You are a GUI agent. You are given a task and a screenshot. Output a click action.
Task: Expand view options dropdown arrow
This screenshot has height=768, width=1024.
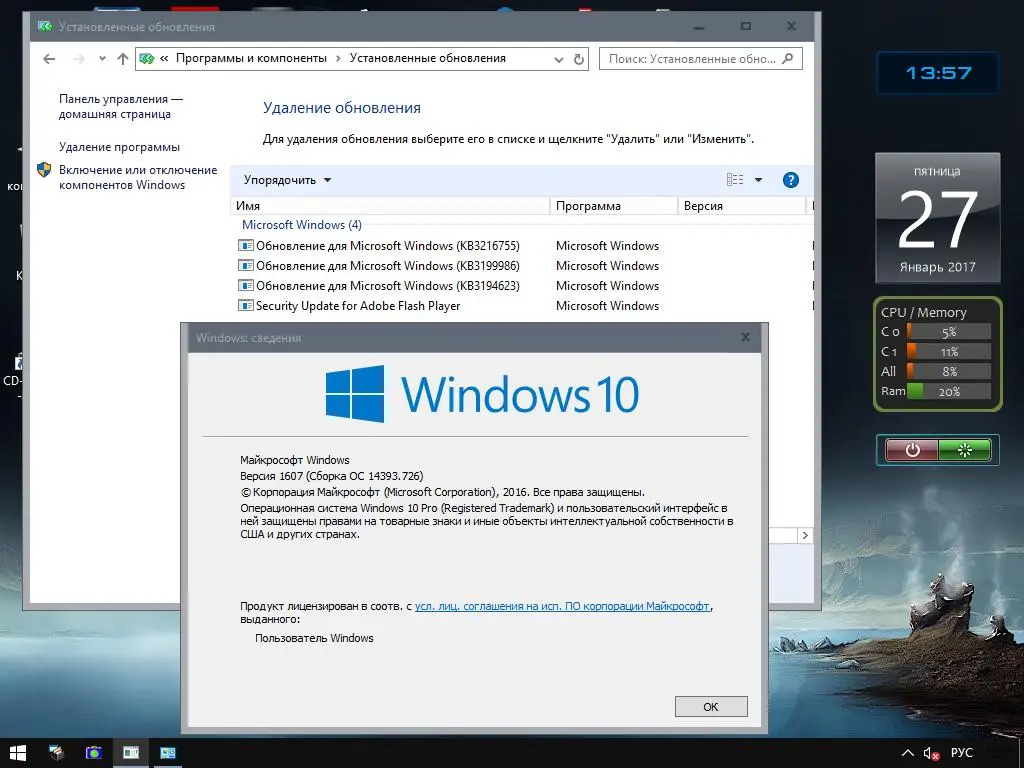[x=758, y=180]
